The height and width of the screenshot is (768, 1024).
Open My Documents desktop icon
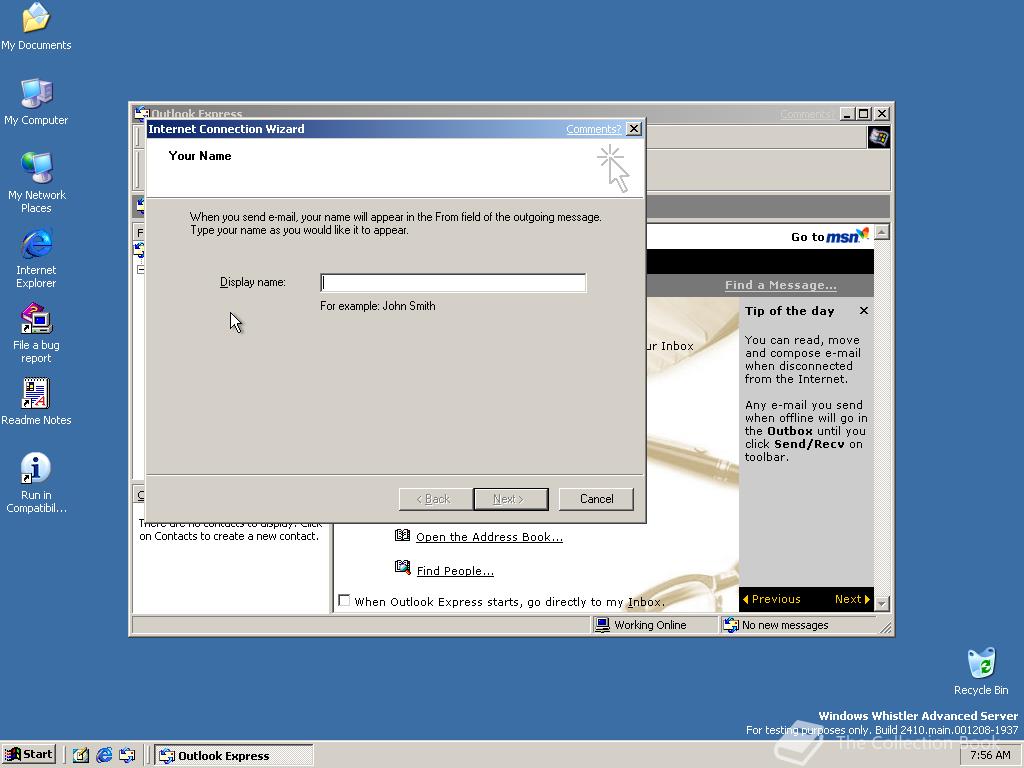(36, 26)
